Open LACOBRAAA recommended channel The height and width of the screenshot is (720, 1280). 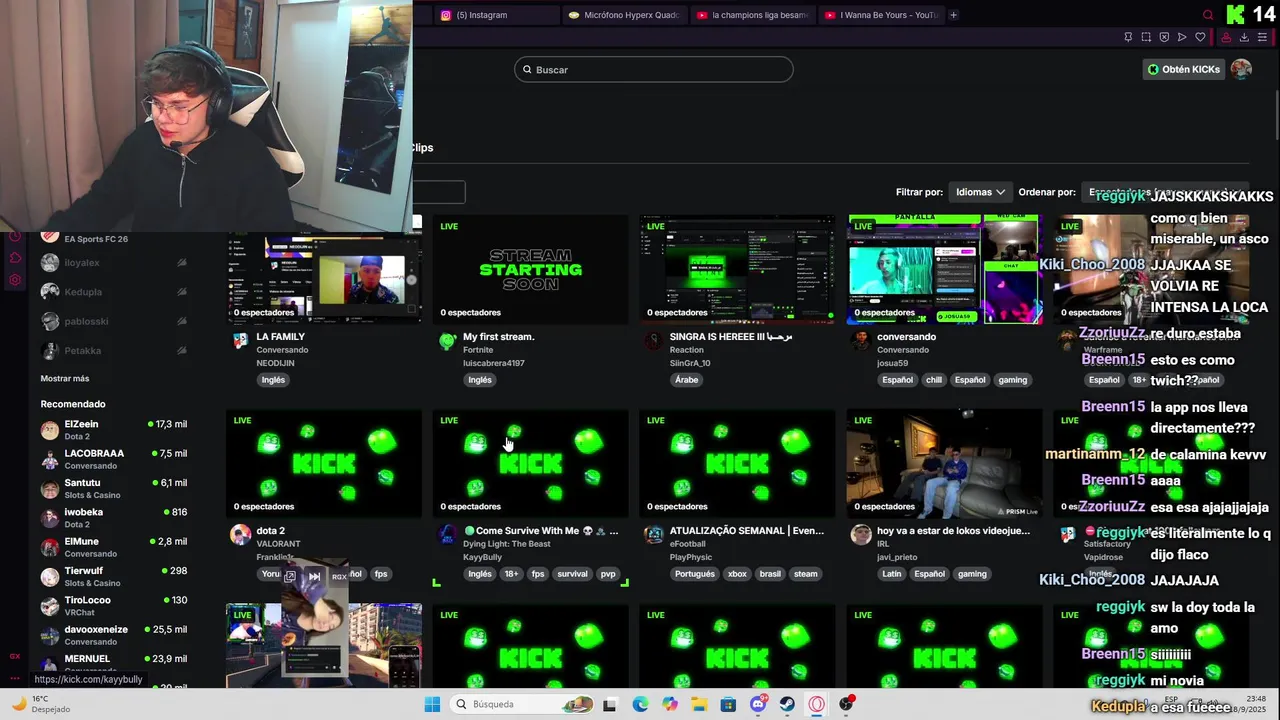click(x=113, y=459)
